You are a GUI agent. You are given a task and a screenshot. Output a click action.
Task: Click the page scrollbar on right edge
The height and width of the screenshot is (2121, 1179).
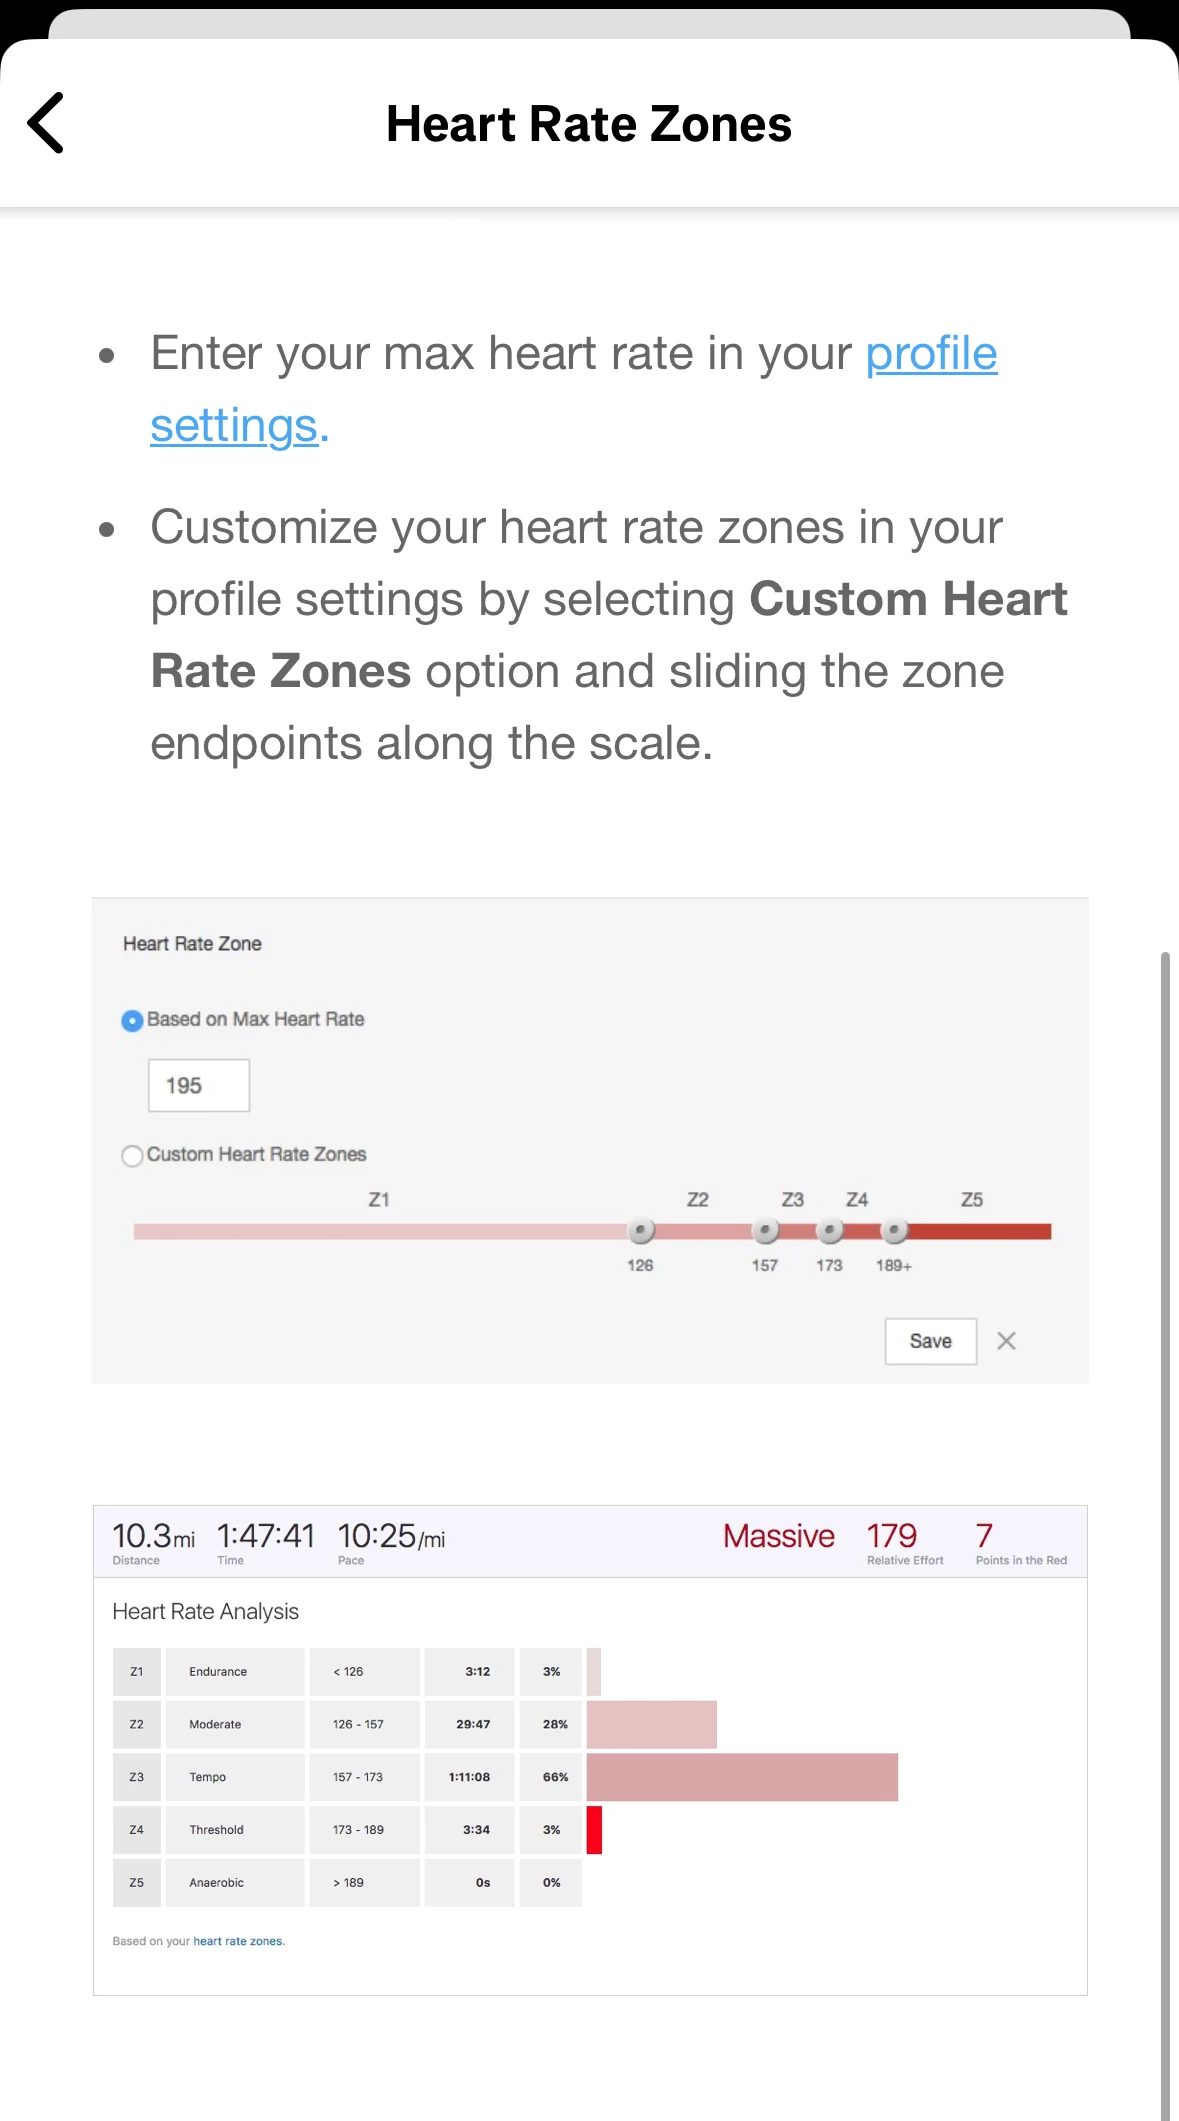(x=1165, y=1536)
